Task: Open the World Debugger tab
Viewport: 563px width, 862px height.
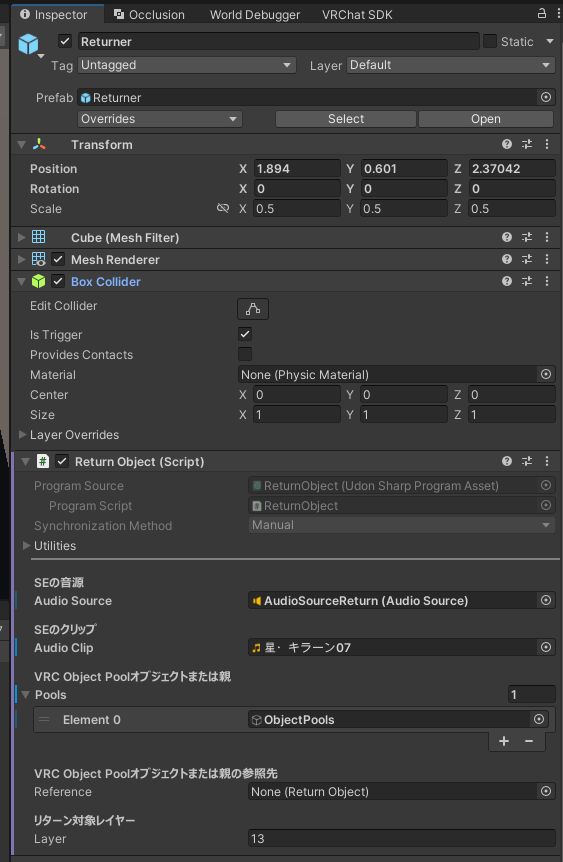Action: 255,15
